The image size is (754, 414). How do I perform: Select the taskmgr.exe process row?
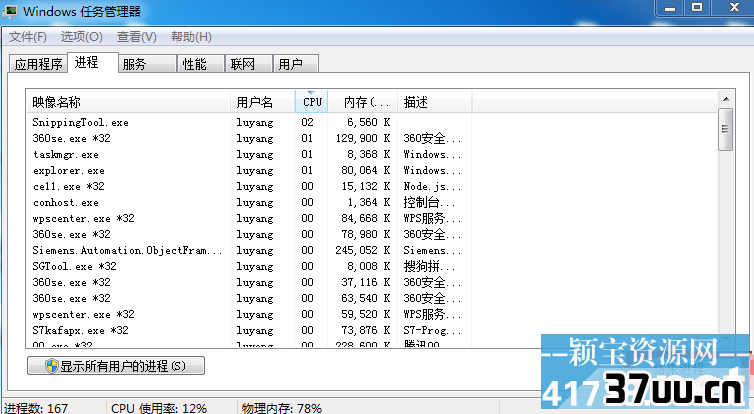(x=249, y=154)
